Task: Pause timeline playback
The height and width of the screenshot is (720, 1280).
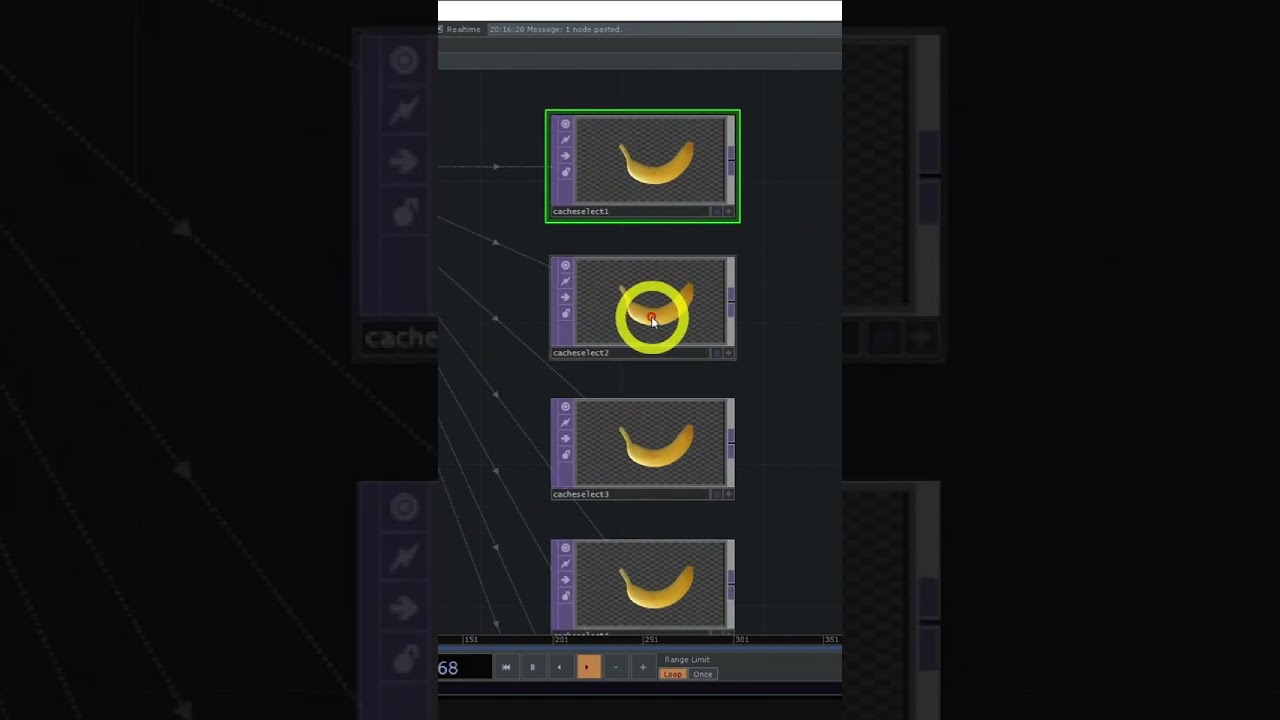Action: click(532, 667)
